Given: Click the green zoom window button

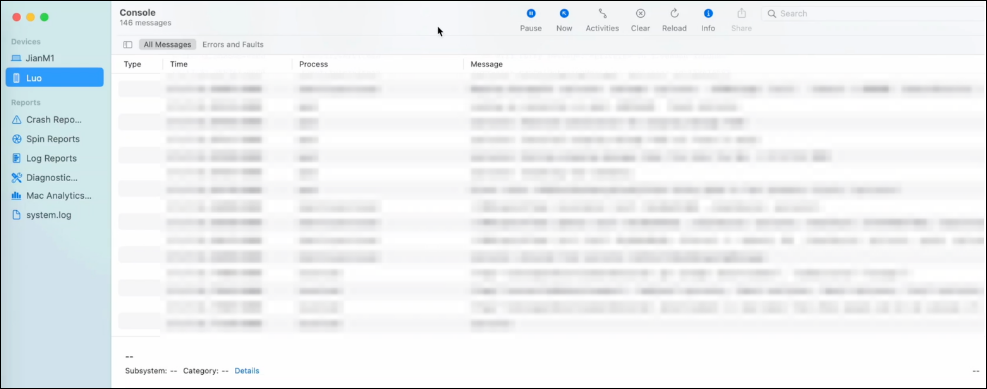Looking at the screenshot, I should click(44, 17).
